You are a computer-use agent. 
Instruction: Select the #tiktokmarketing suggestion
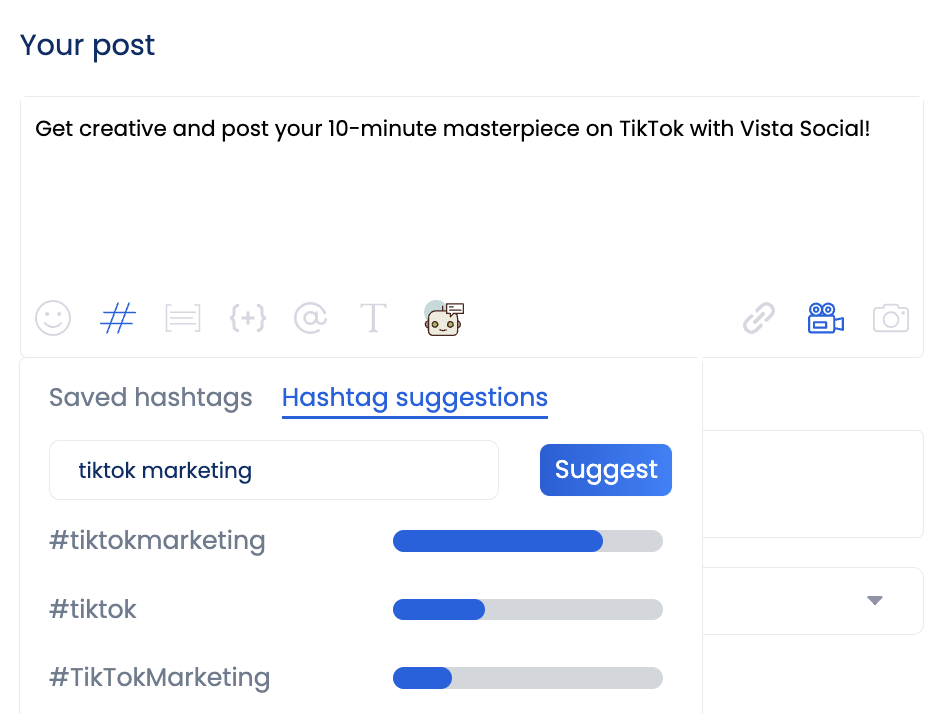(157, 540)
